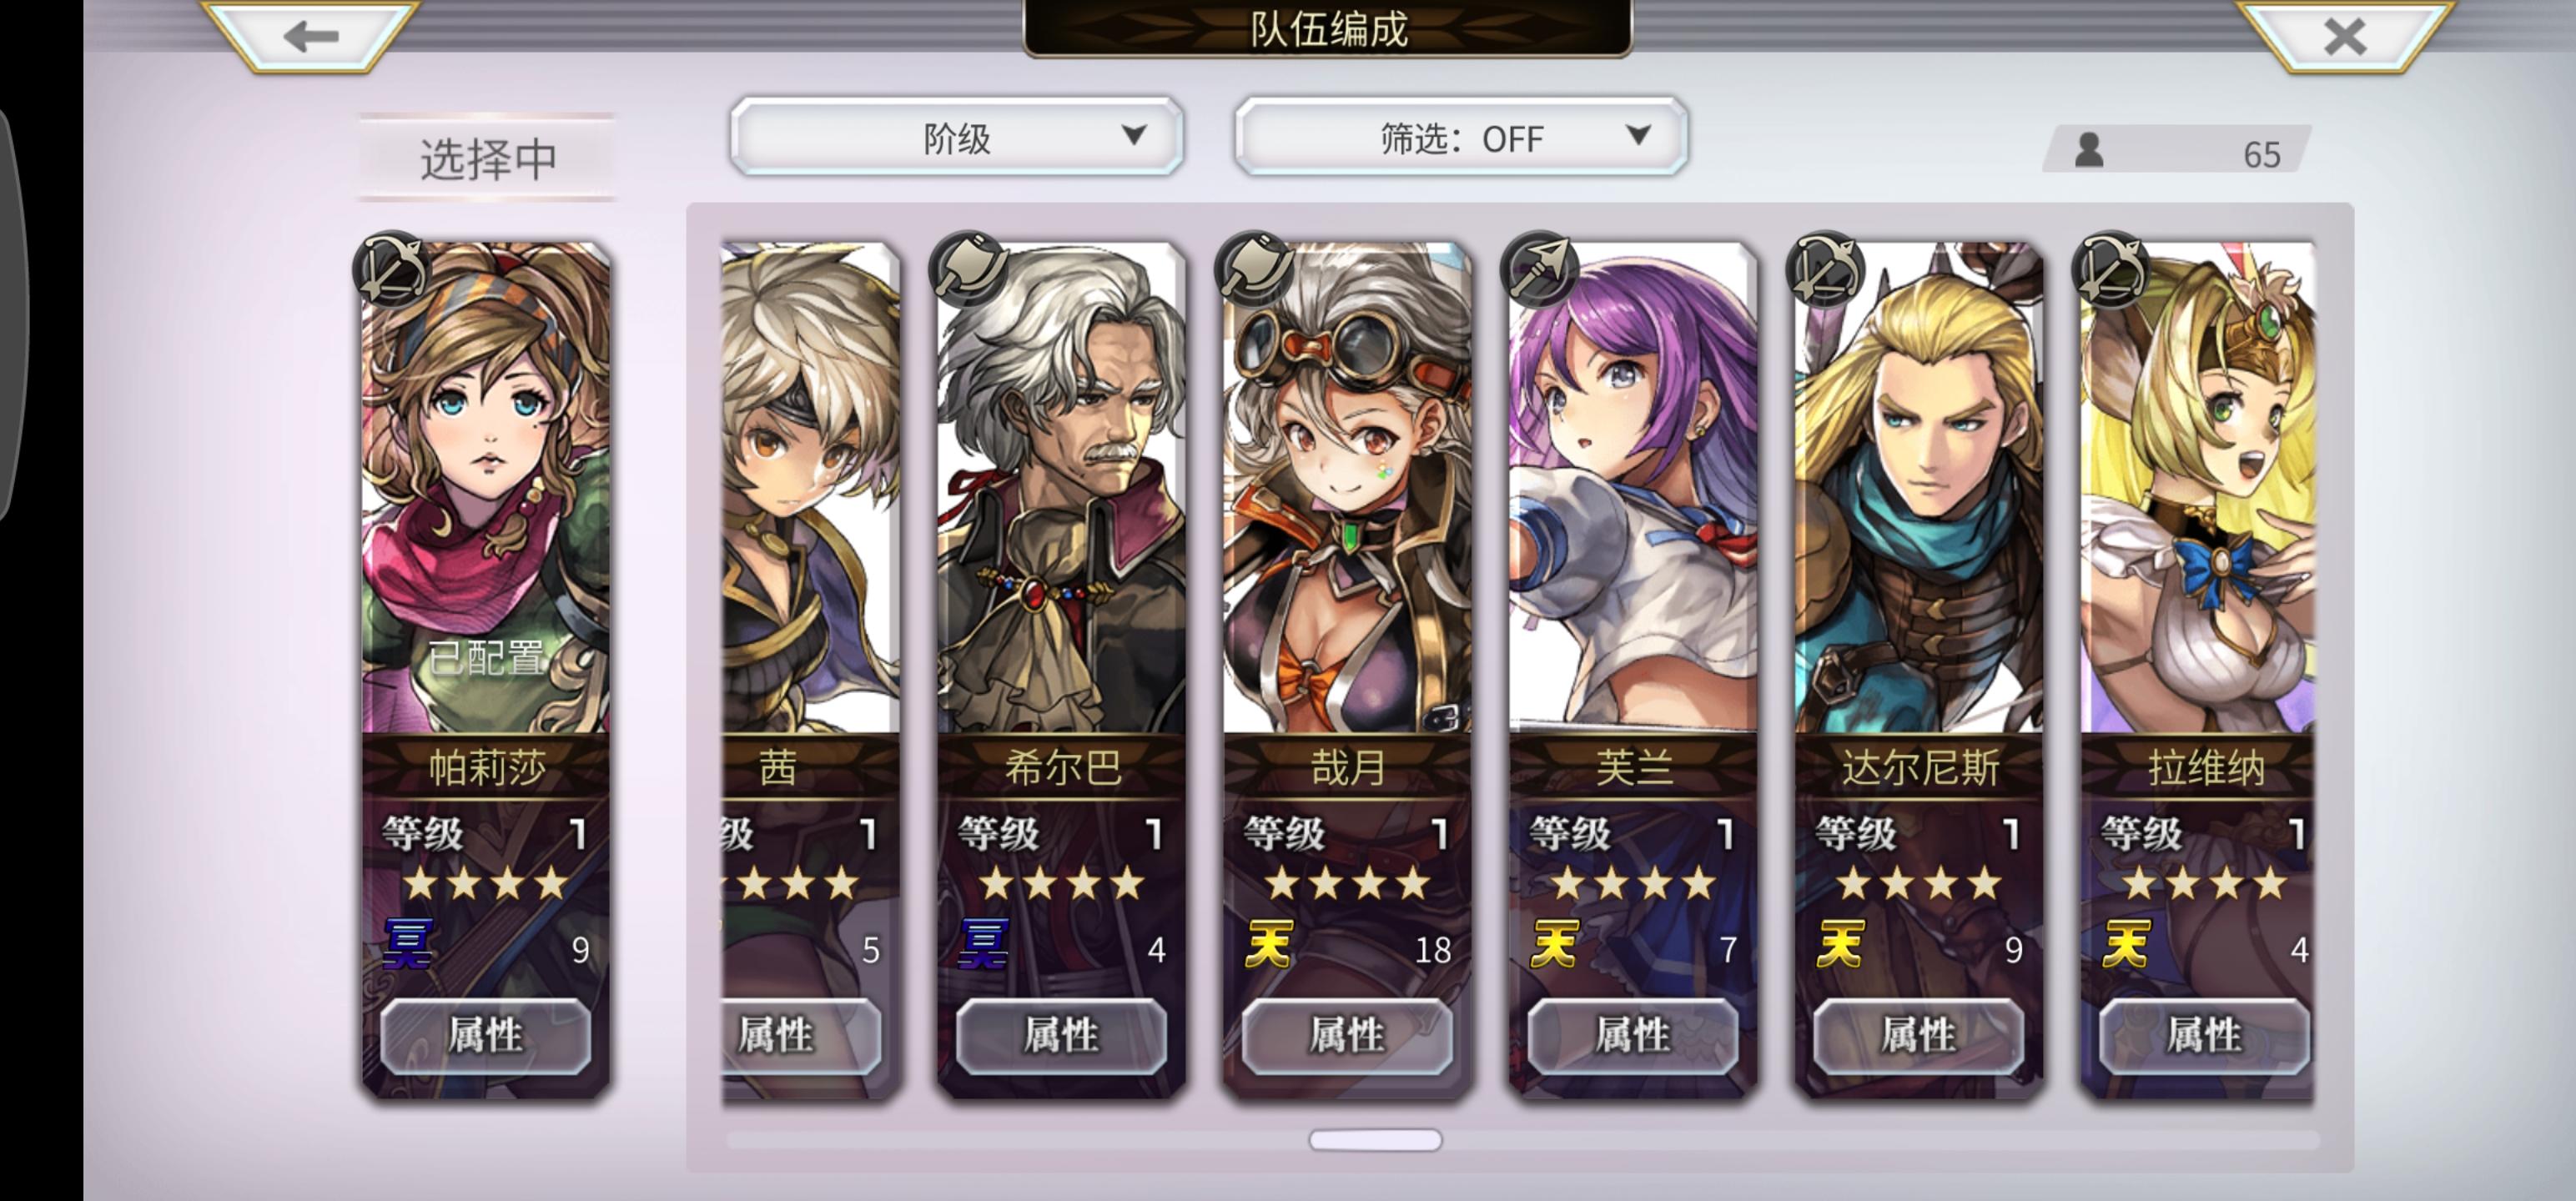Click the bow class icon on 拉维纳's card
The image size is (2576, 1201).
pos(2110,268)
